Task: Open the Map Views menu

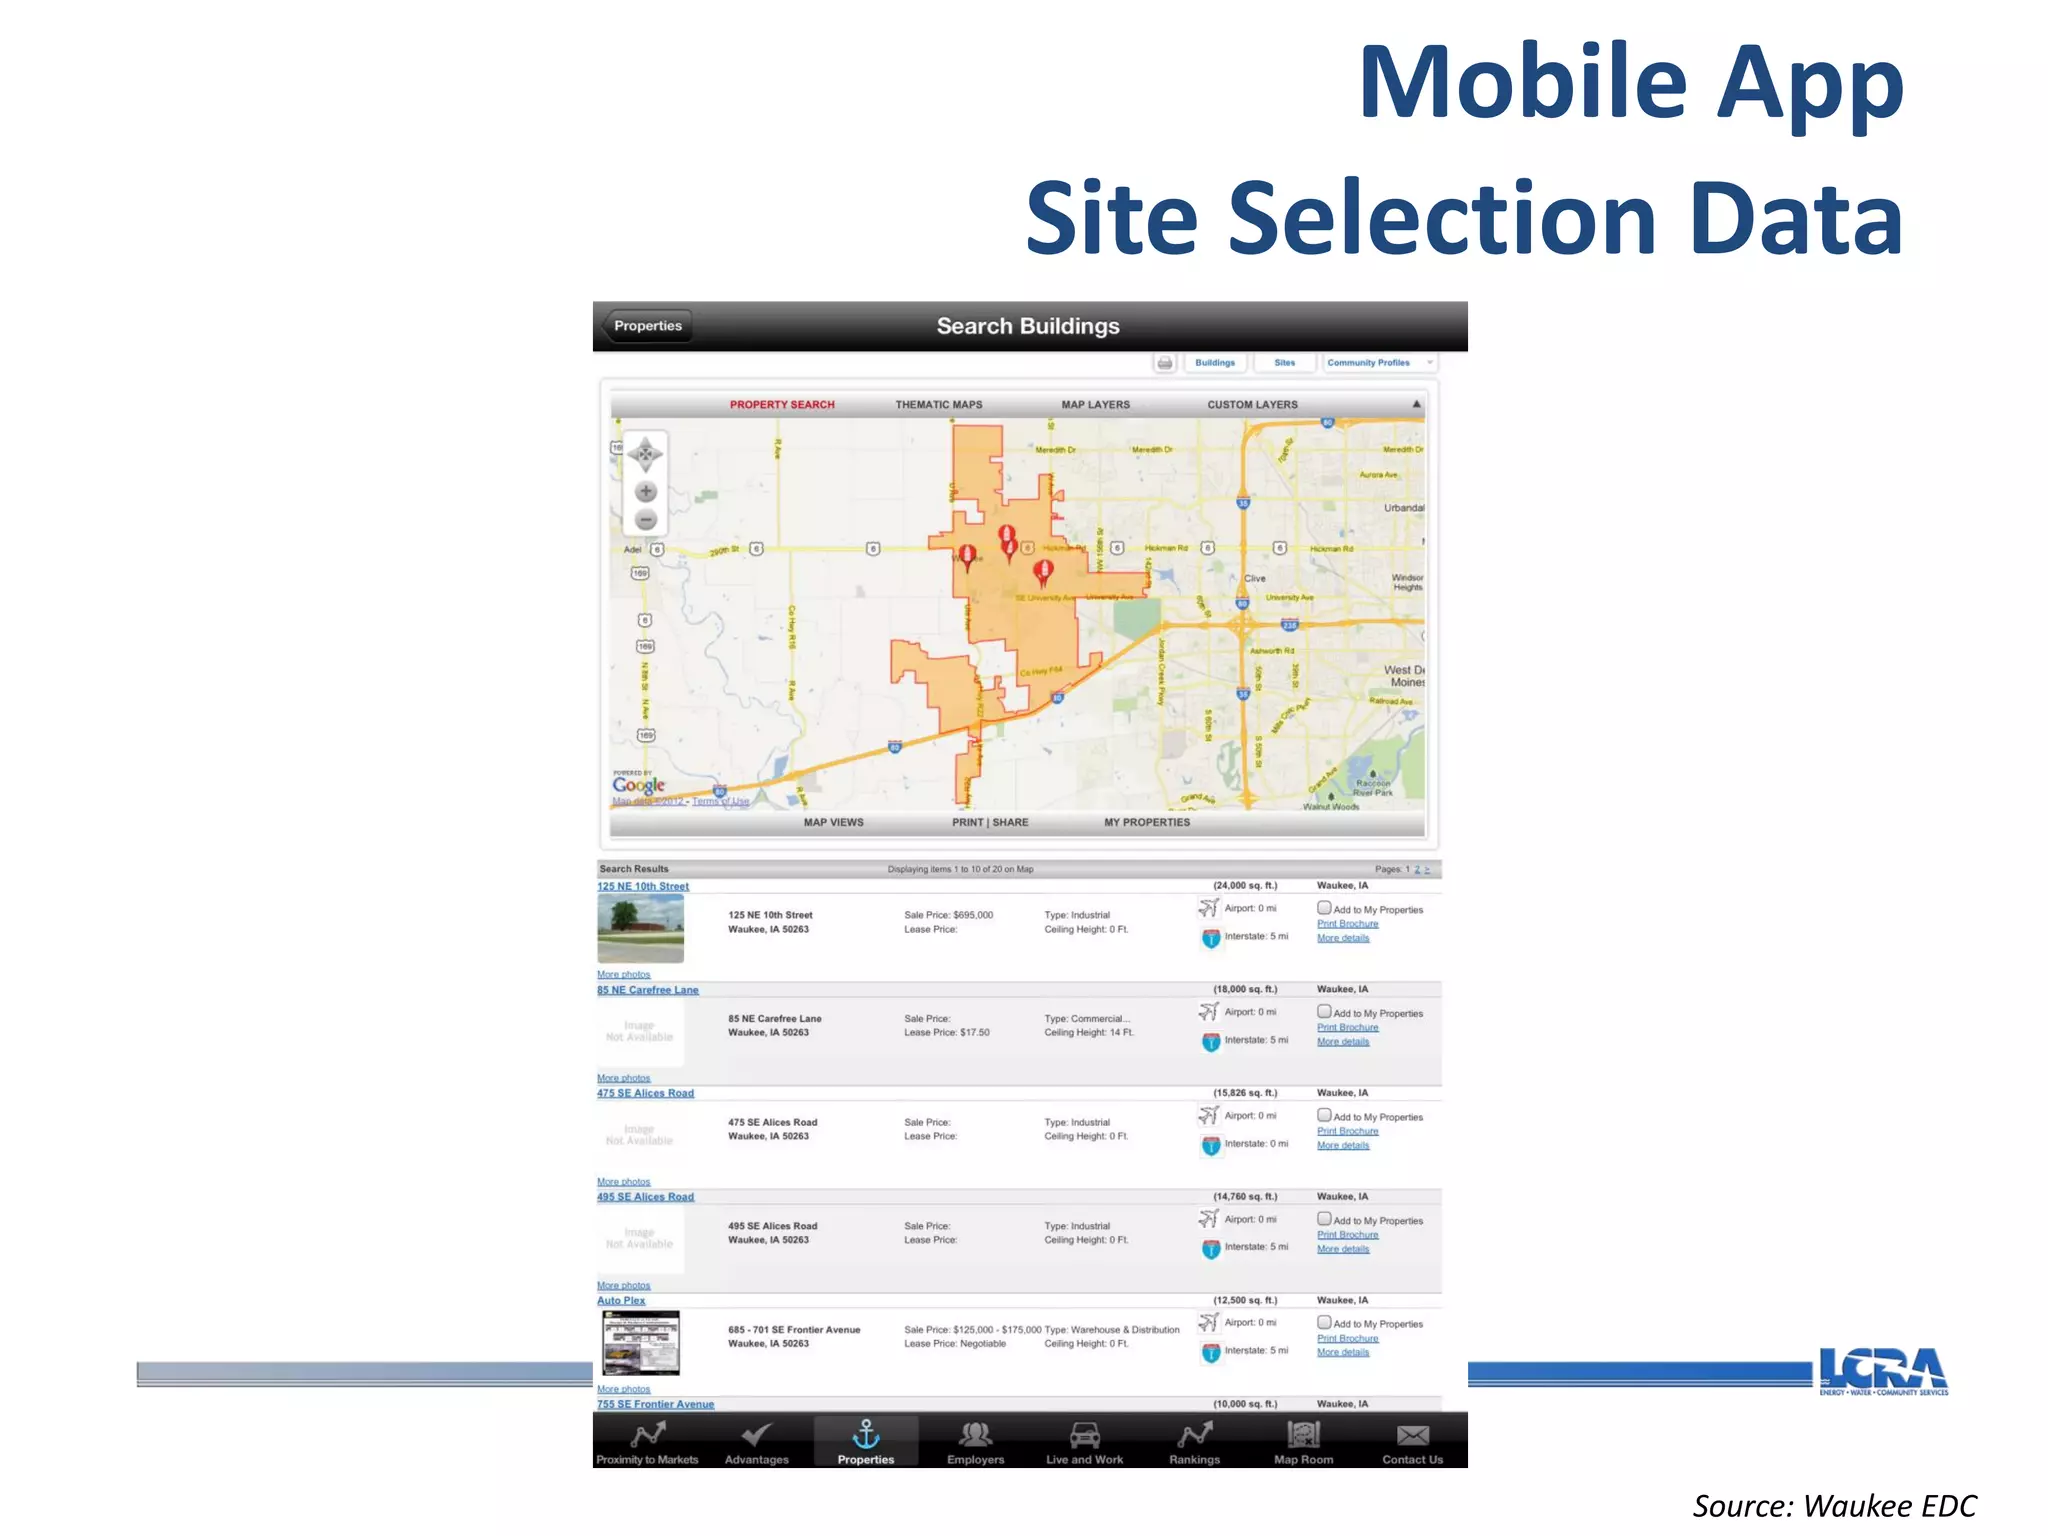Action: coord(833,823)
